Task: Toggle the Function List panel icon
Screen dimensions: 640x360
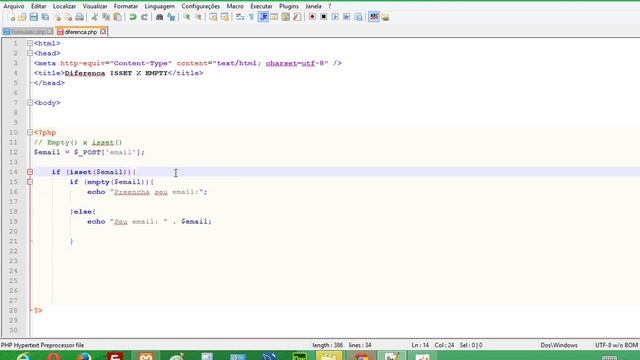Action: point(297,17)
